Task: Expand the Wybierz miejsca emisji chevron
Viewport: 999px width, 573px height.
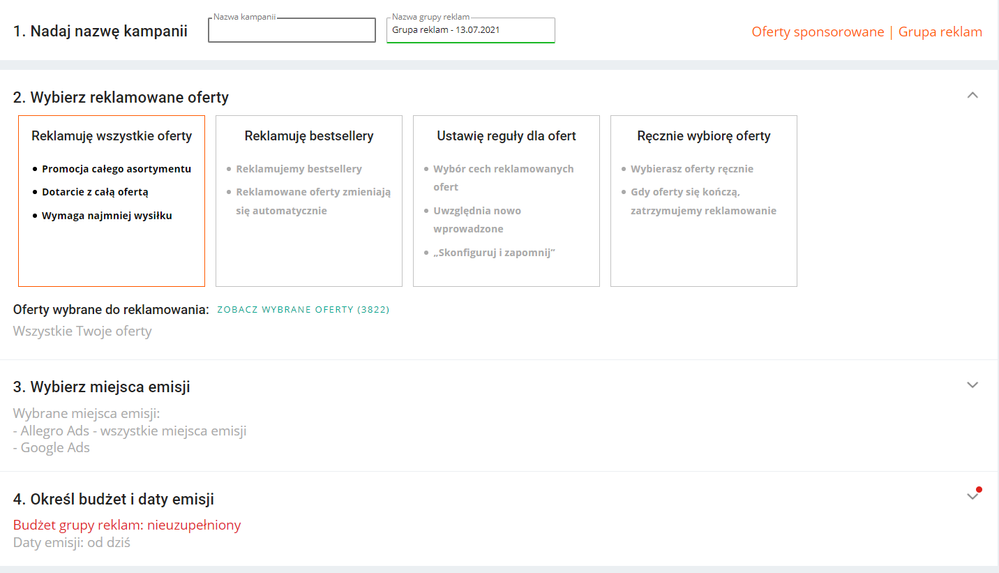Action: click(x=972, y=385)
